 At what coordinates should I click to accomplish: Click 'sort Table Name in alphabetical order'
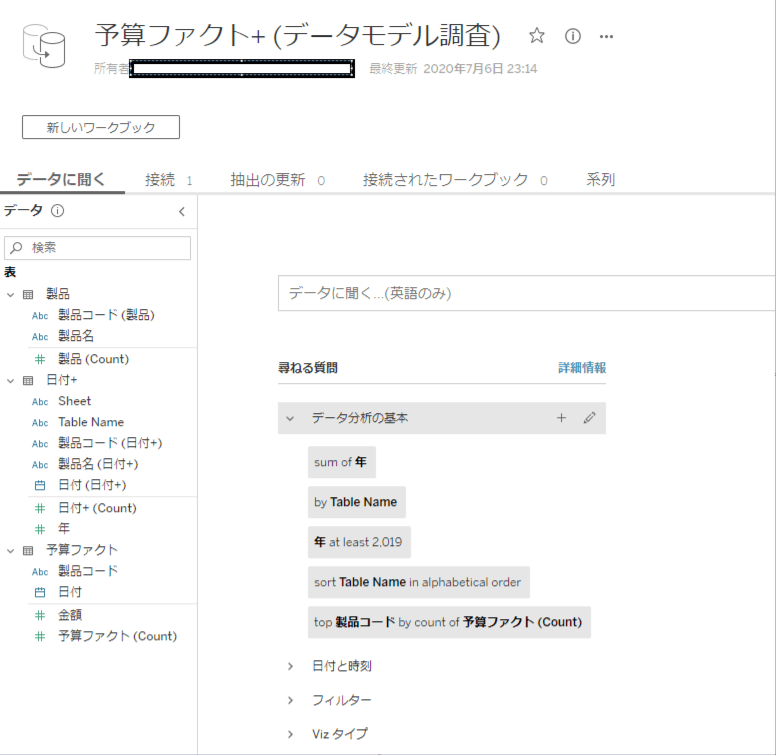[419, 582]
